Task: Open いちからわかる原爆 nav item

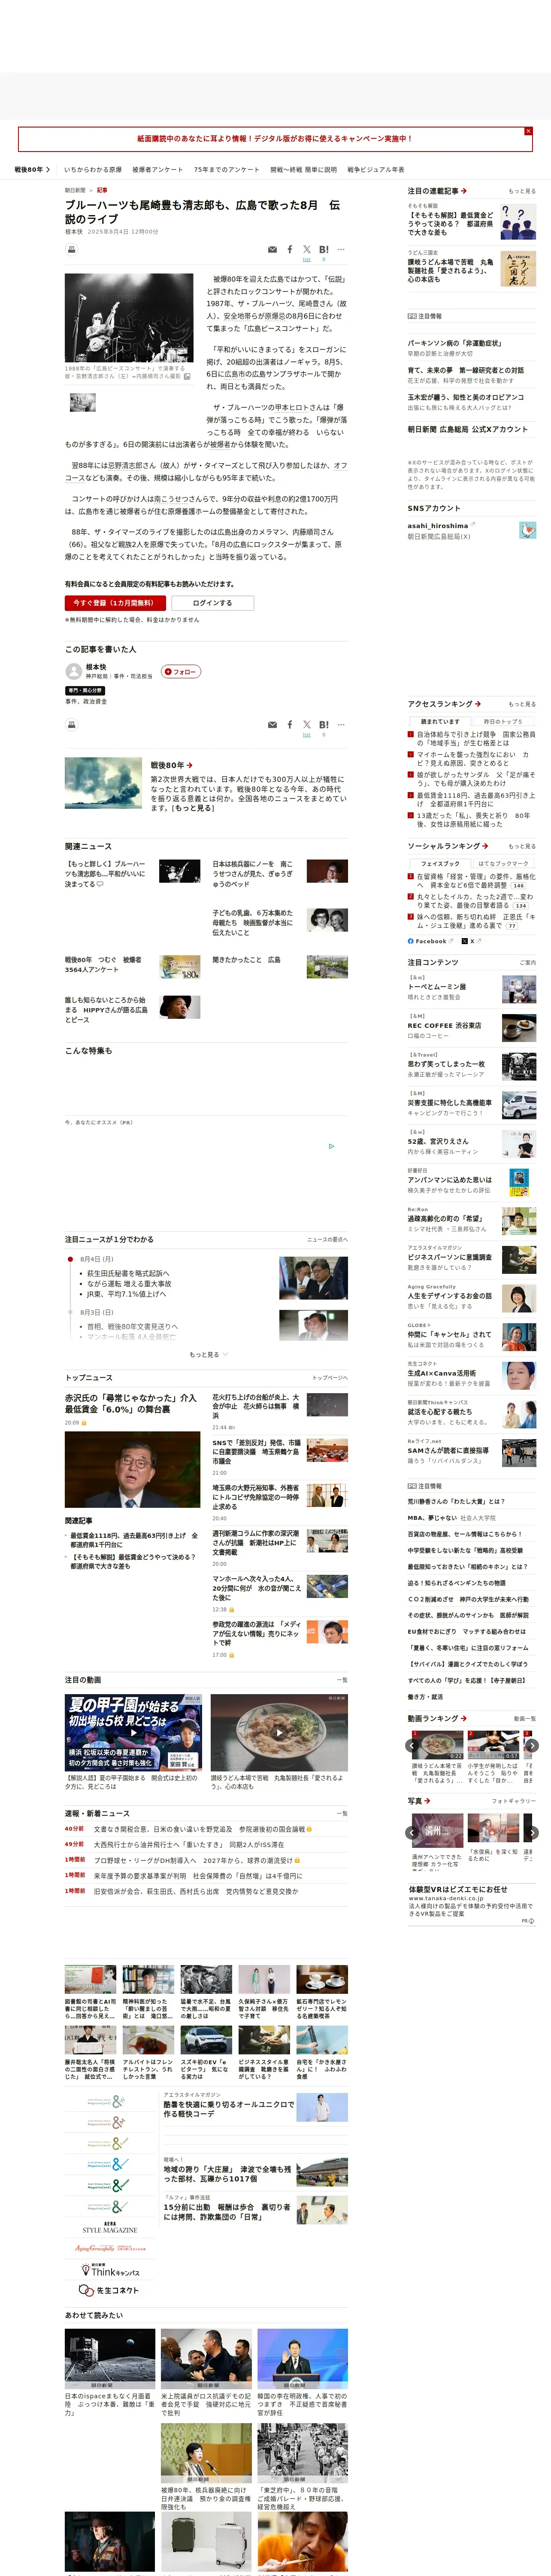Action: (x=93, y=169)
